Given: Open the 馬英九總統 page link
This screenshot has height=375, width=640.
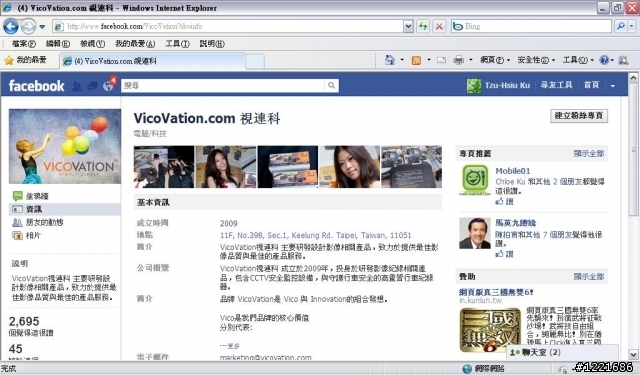Looking at the screenshot, I should click(x=516, y=223).
